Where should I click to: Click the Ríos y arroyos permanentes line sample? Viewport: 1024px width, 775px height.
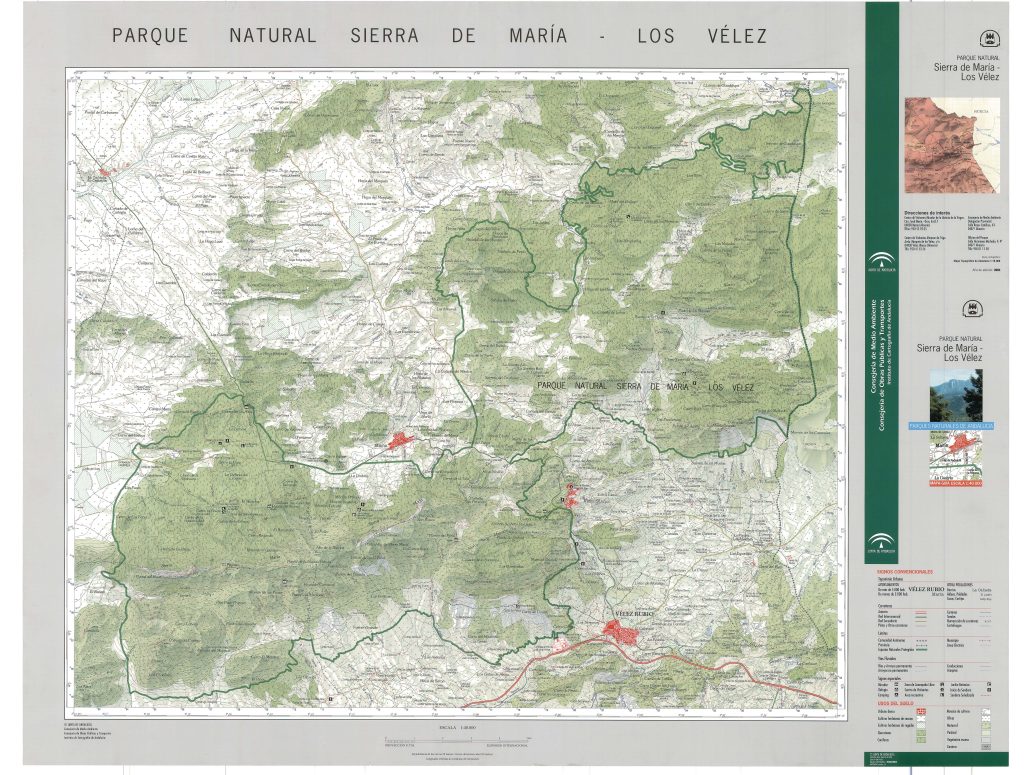coord(920,666)
